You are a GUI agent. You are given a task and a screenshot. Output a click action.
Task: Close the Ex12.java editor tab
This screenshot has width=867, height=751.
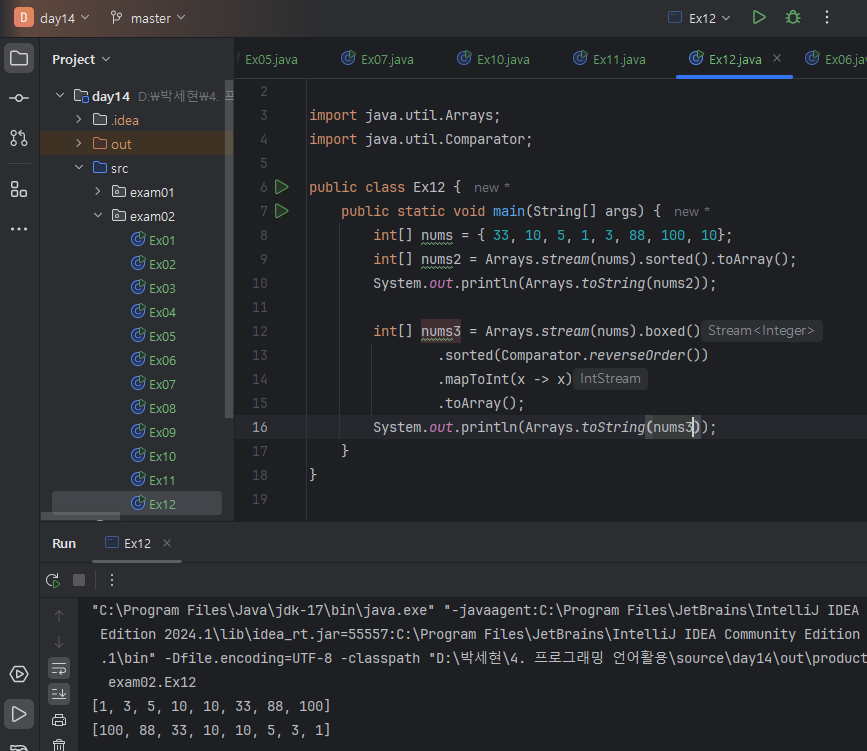[x=778, y=59]
